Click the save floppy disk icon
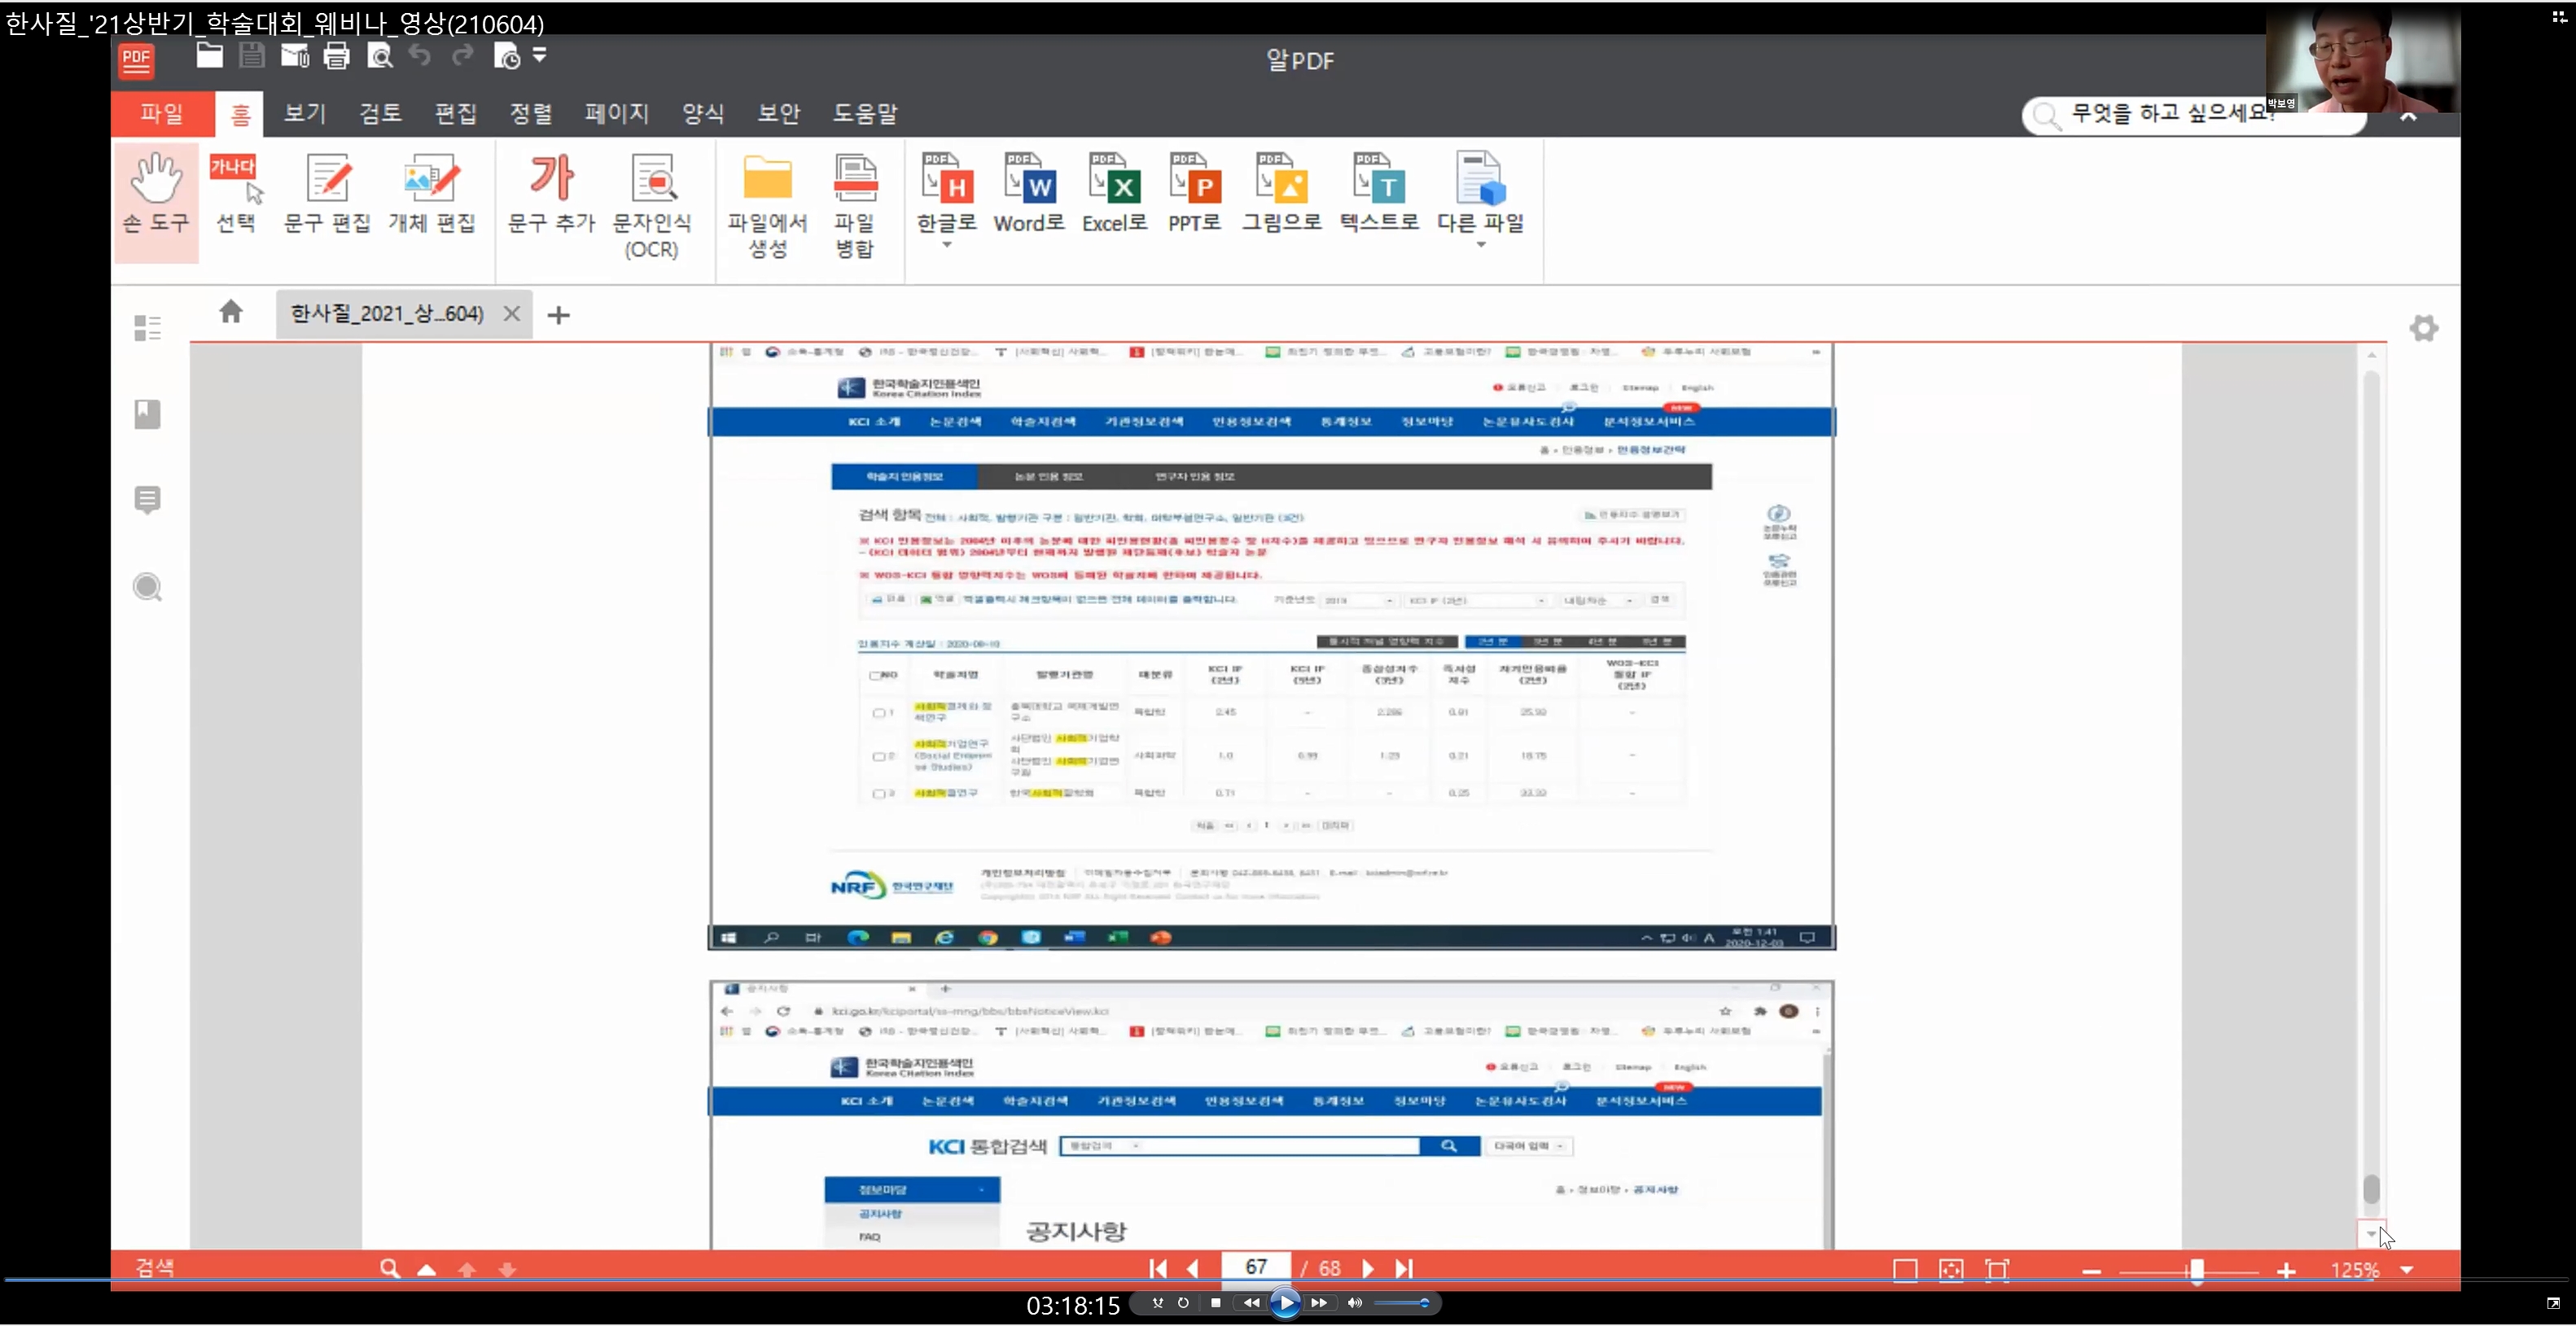Viewport: 2576px width, 1326px height. pos(251,56)
